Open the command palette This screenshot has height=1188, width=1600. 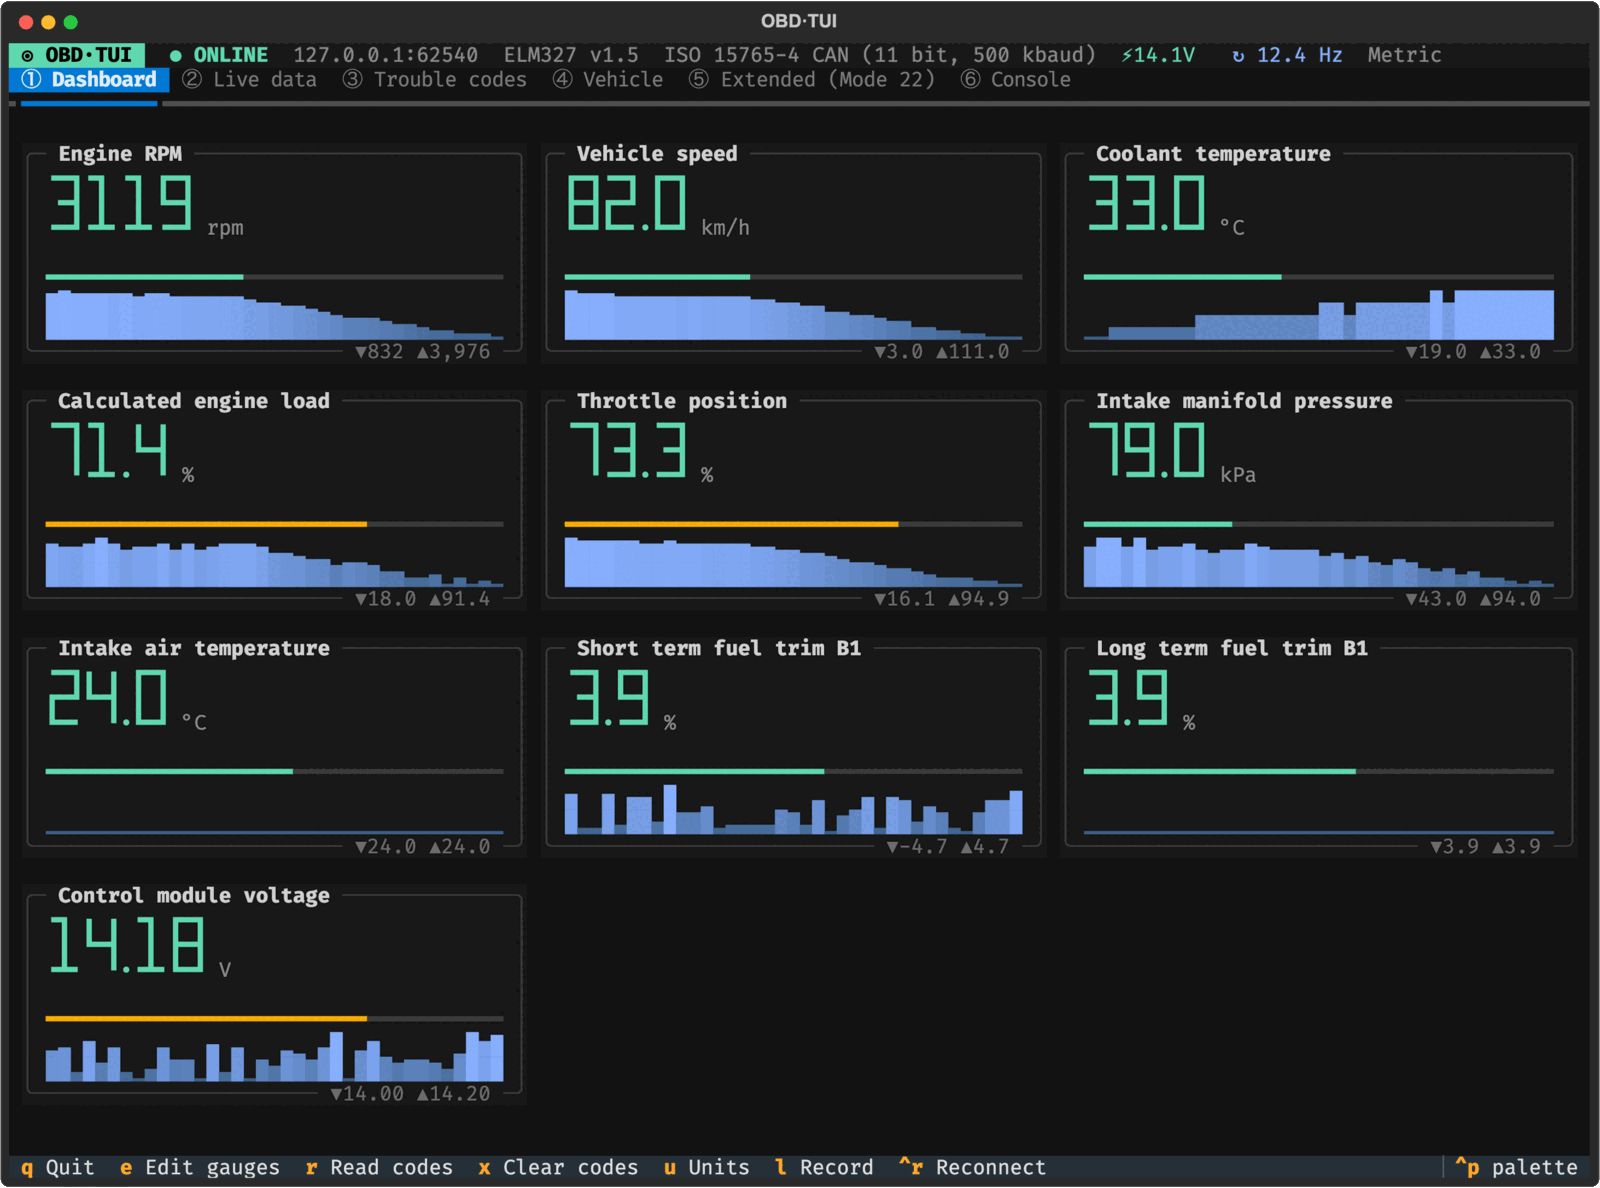pyautogui.click(x=1517, y=1167)
